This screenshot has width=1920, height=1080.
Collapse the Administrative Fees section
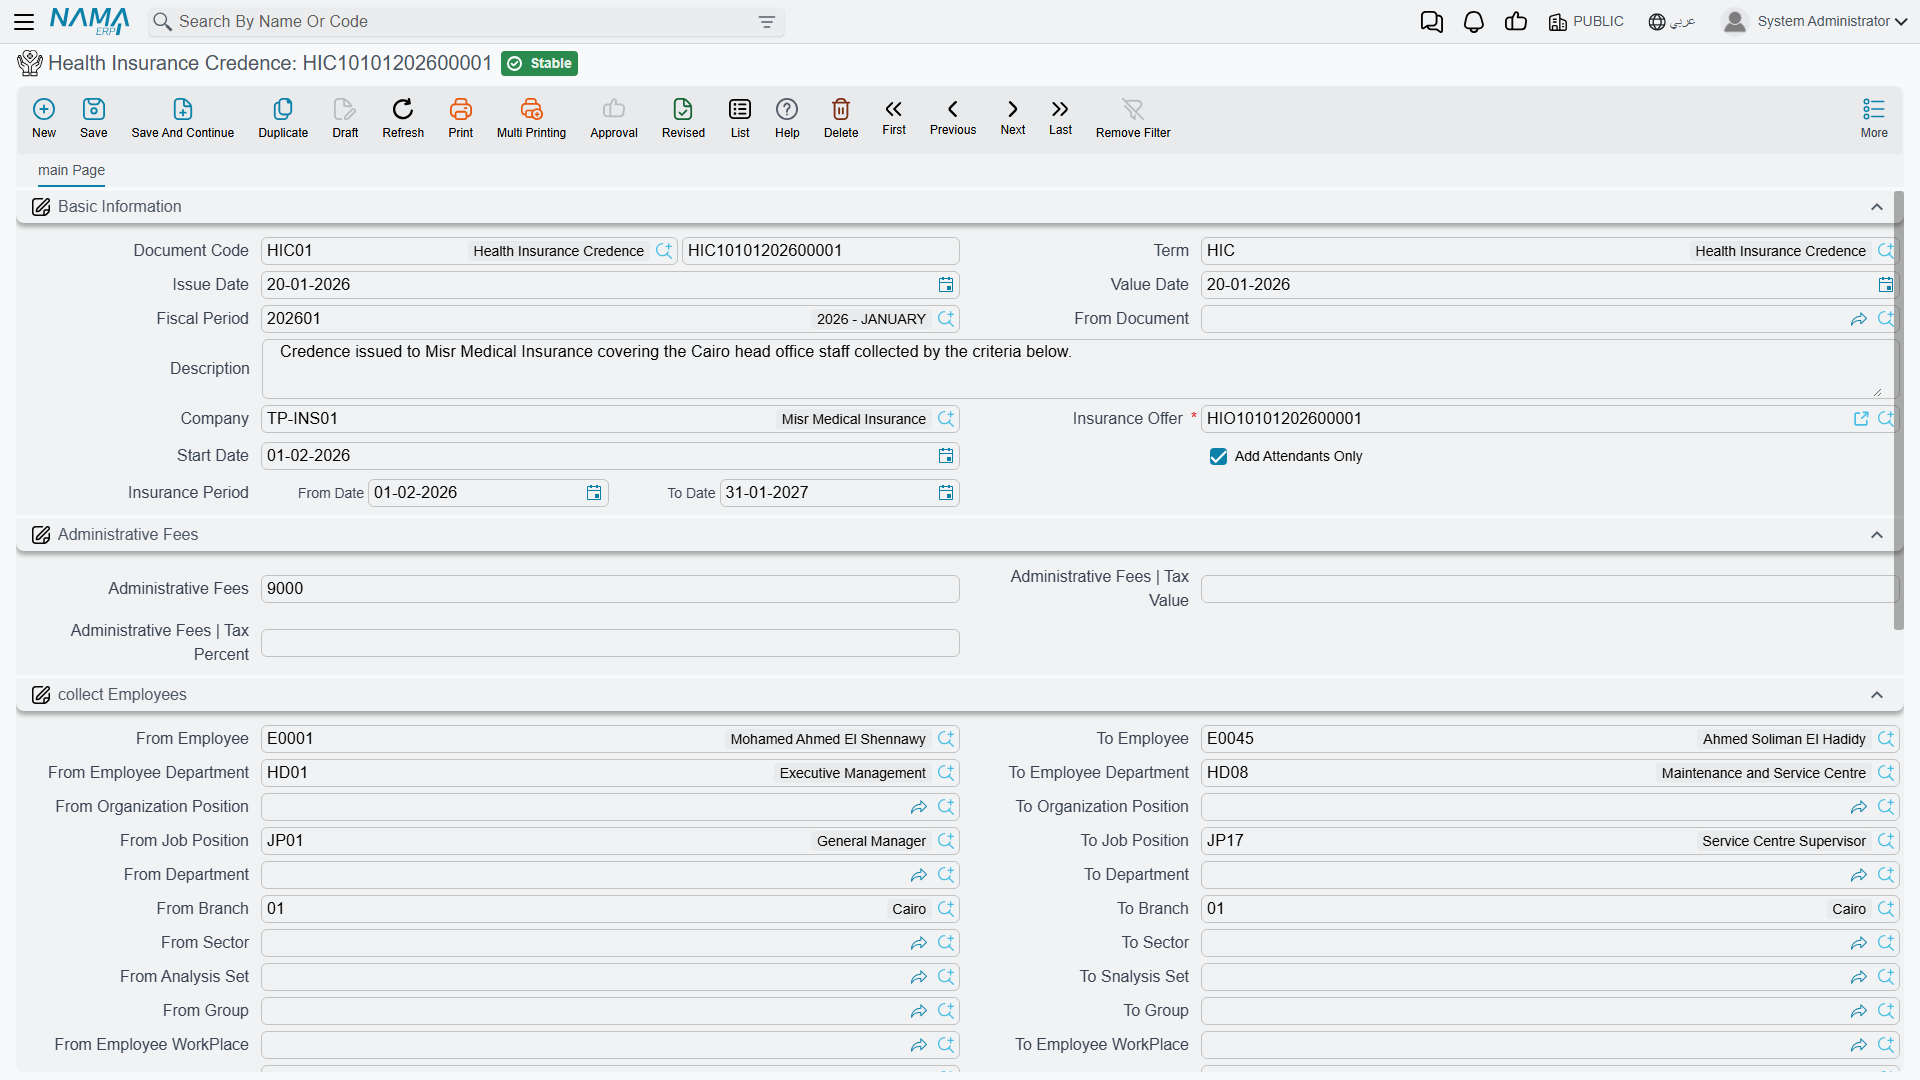pyautogui.click(x=1877, y=535)
